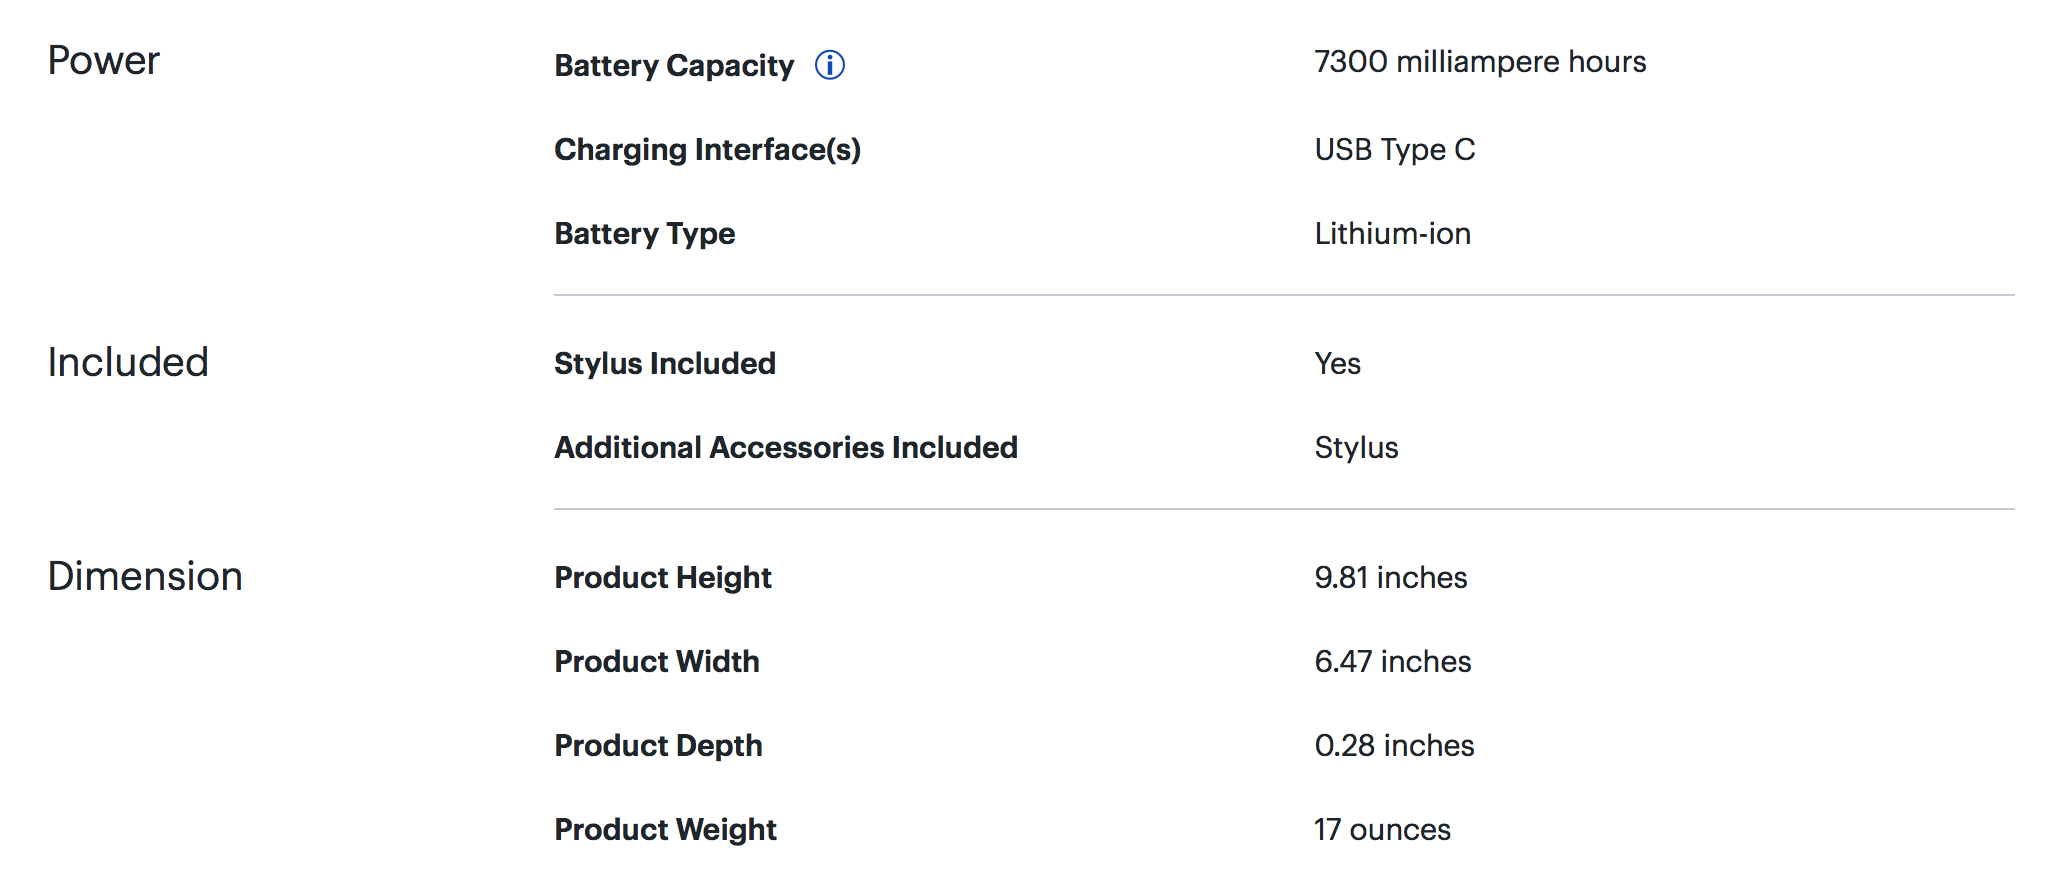The height and width of the screenshot is (872, 2046).
Task: Select the Lithium-ion value text
Action: (1392, 233)
